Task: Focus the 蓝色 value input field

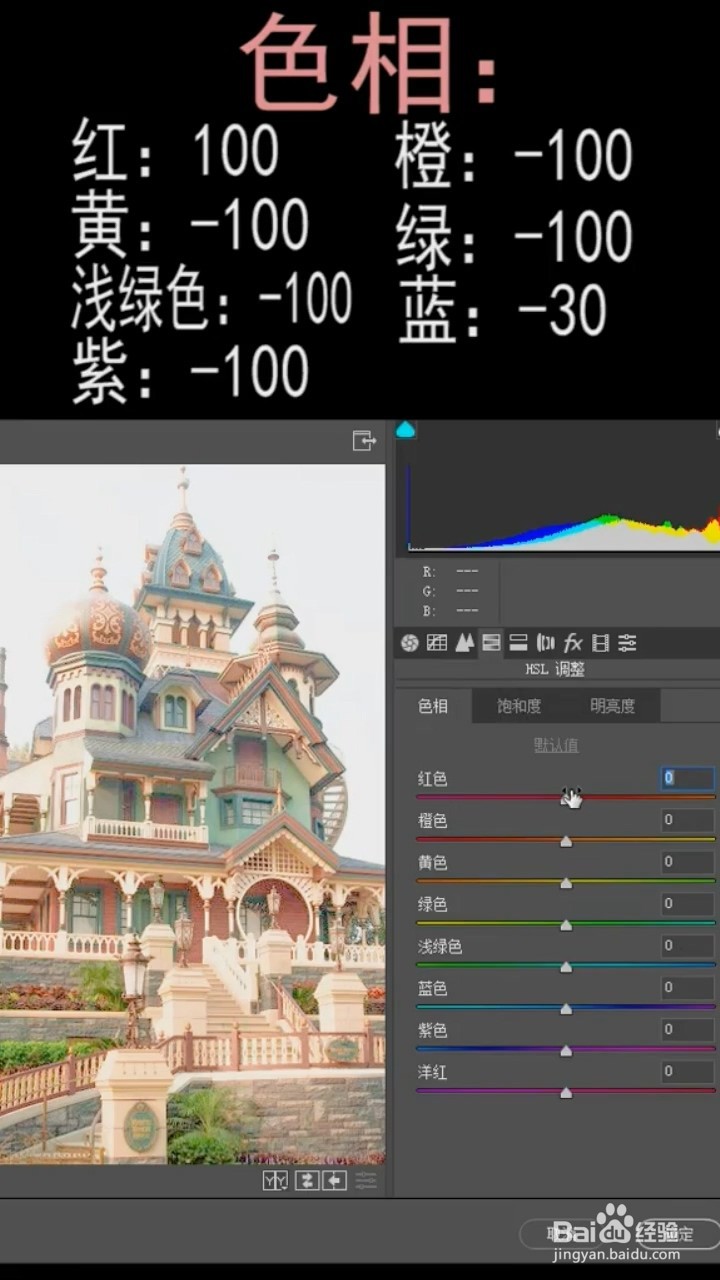Action: [x=688, y=988]
